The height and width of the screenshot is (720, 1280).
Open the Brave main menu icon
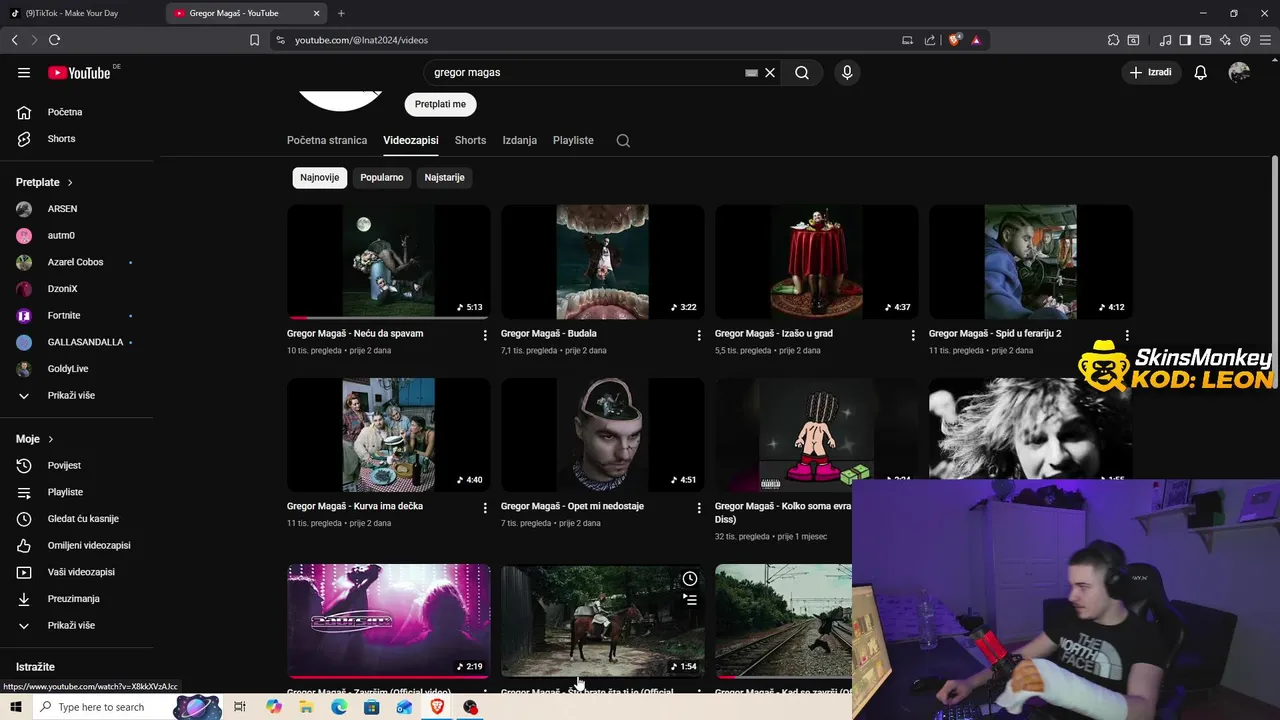pyautogui.click(x=1265, y=40)
